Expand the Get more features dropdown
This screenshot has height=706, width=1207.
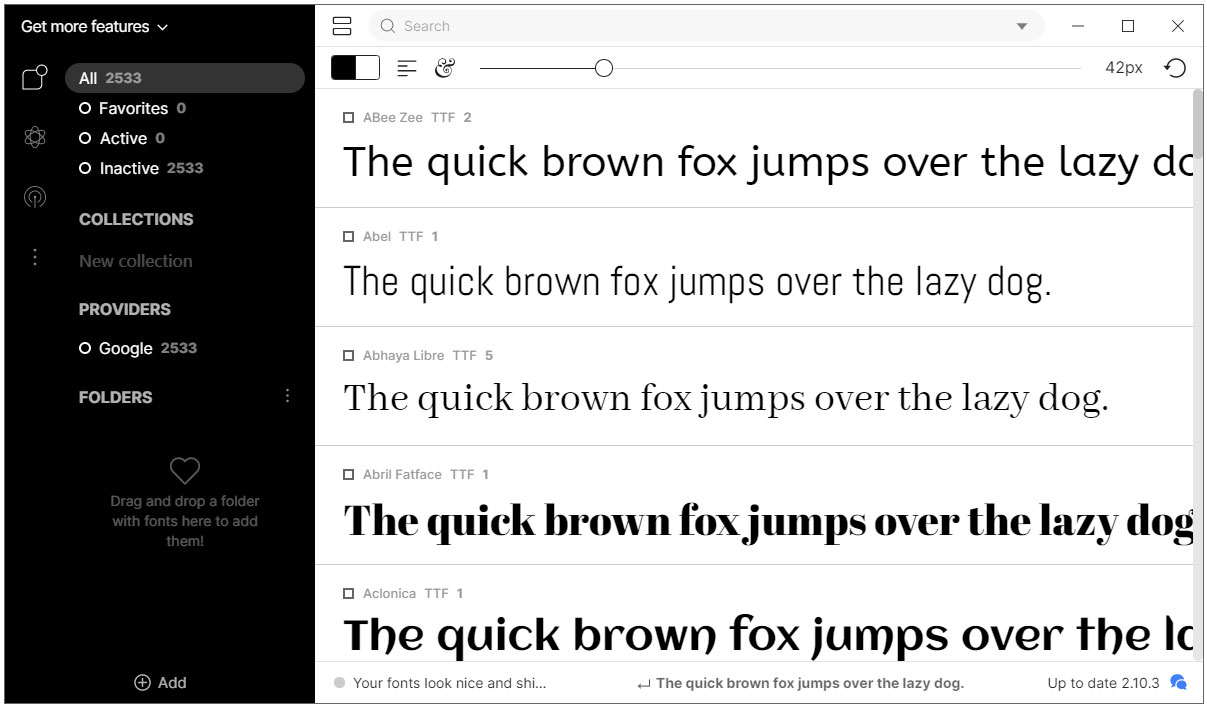[x=94, y=27]
